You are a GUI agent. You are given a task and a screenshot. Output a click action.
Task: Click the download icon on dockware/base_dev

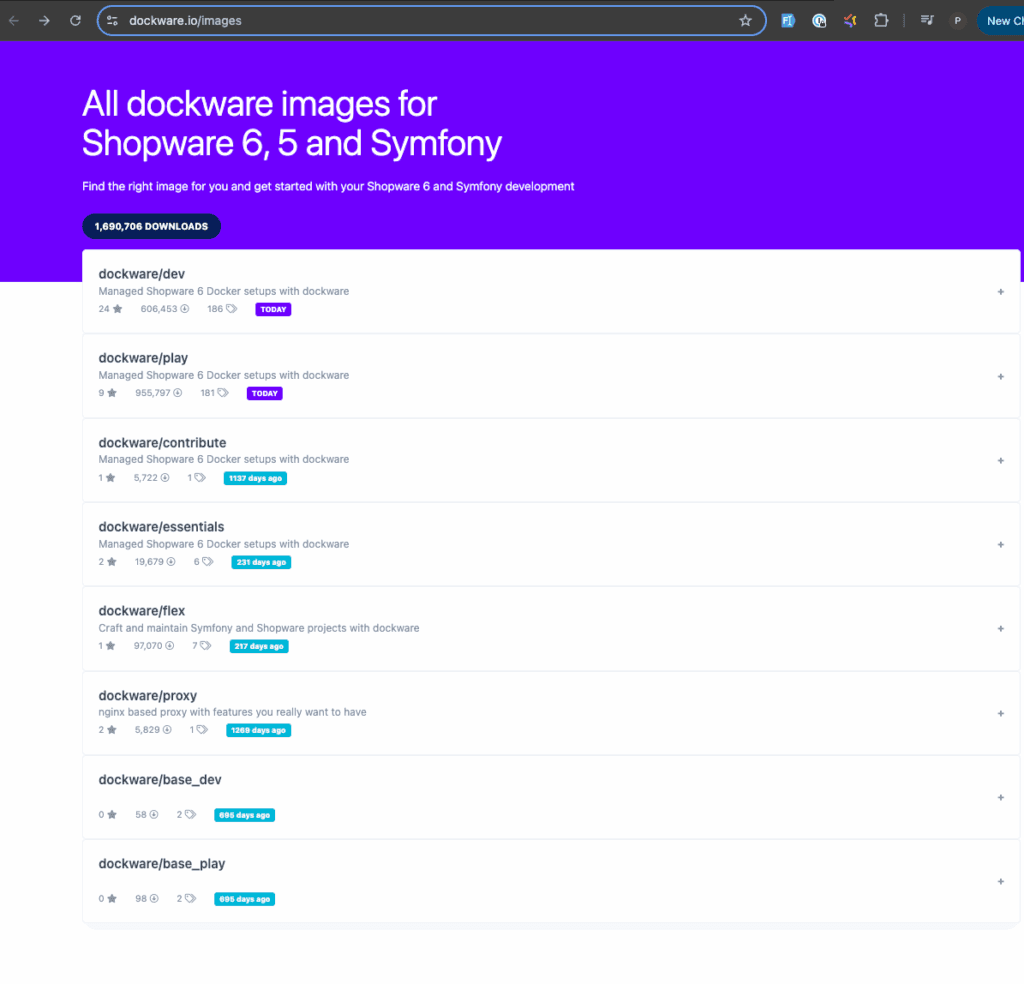tap(154, 815)
